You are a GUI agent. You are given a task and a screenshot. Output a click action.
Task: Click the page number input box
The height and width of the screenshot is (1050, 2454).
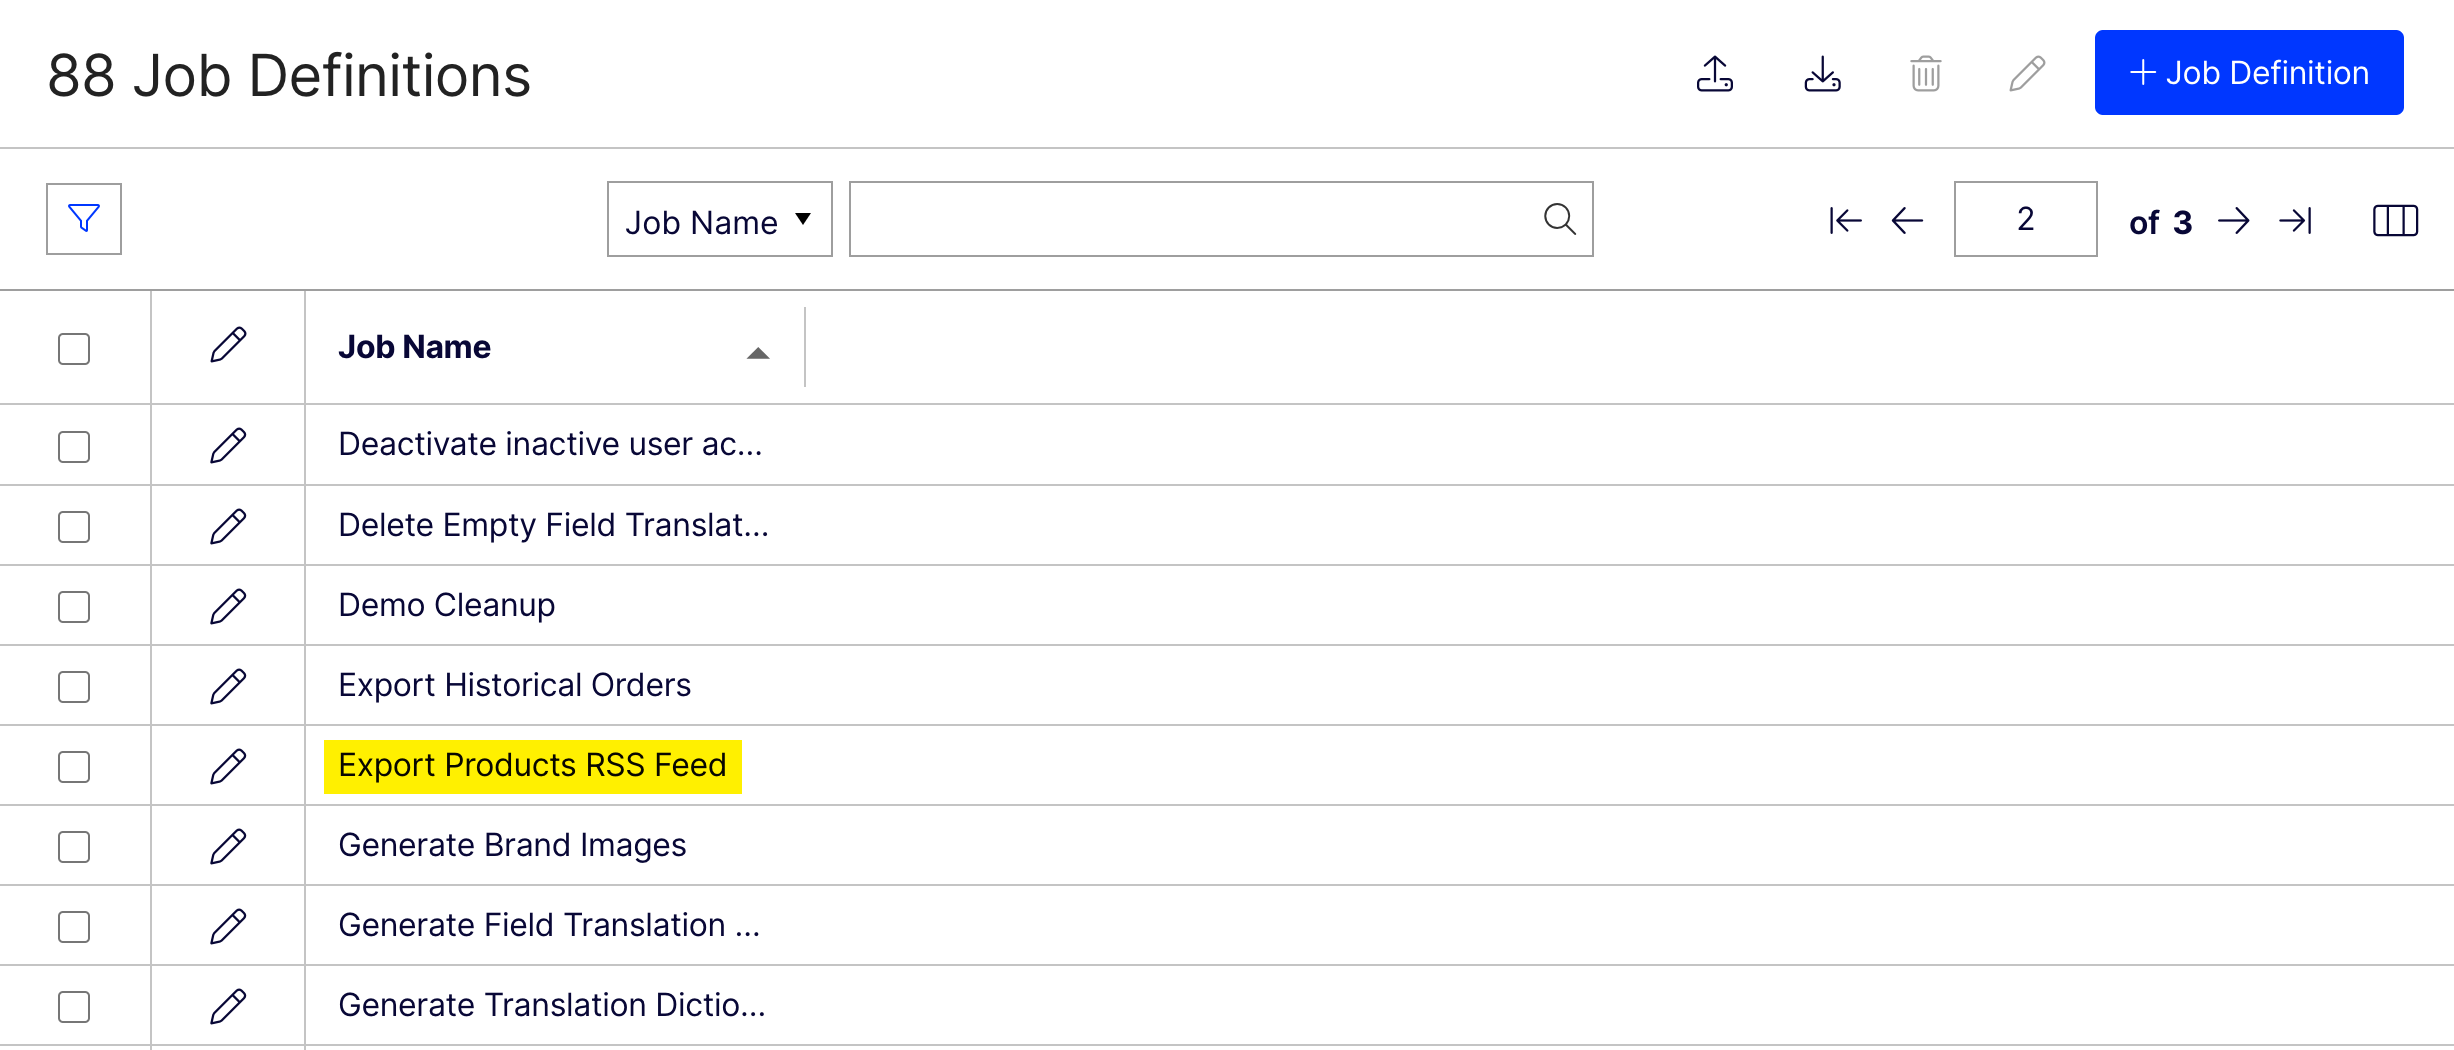click(2025, 219)
